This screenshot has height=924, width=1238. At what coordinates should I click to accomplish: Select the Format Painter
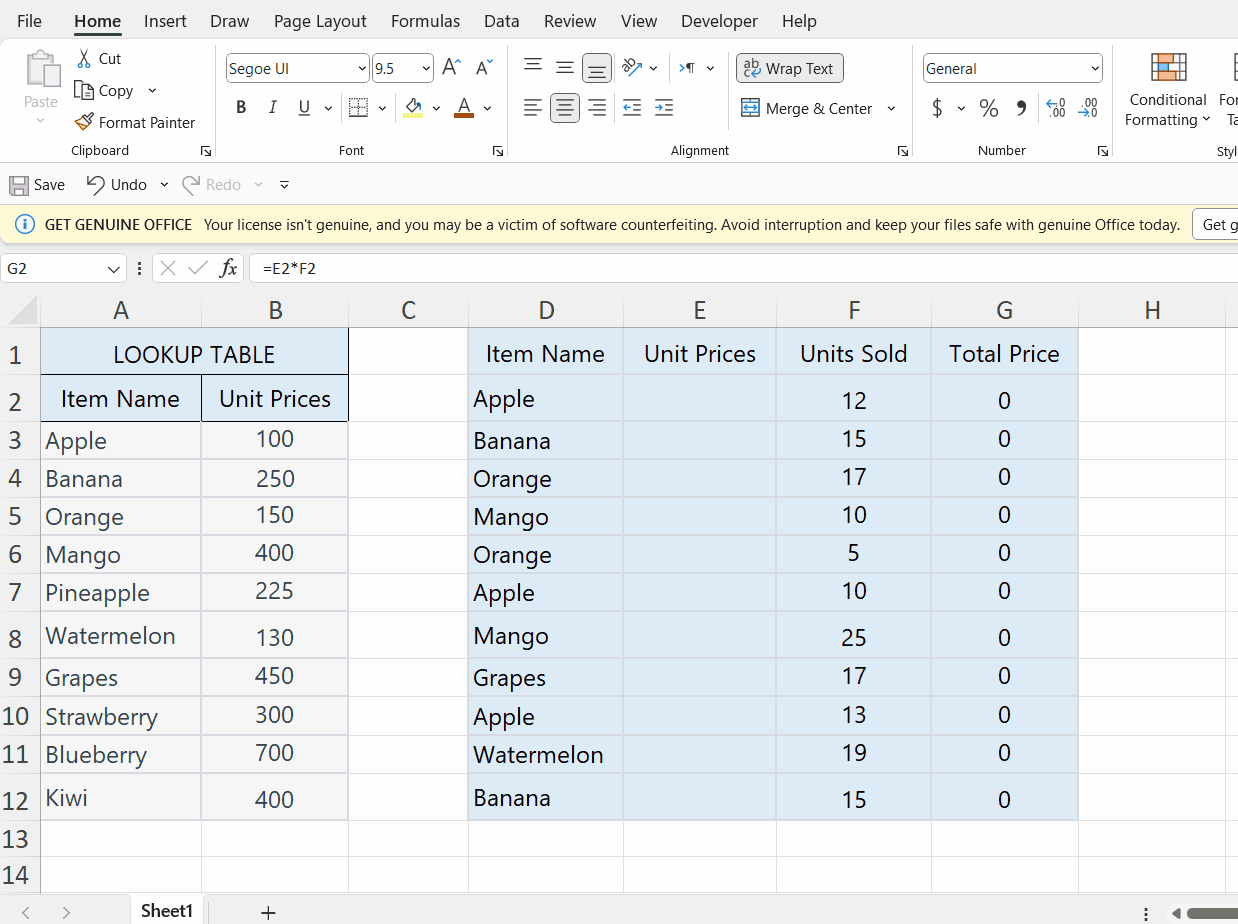[x=135, y=122]
